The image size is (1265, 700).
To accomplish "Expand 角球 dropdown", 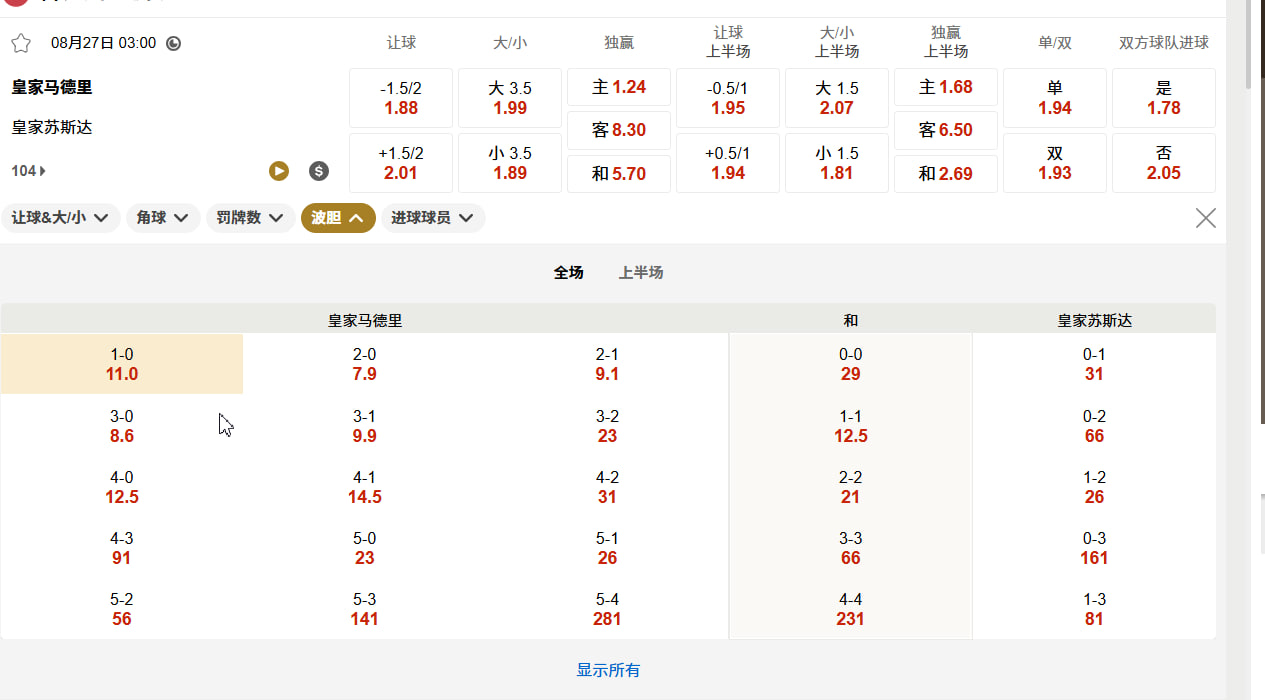I will [163, 218].
